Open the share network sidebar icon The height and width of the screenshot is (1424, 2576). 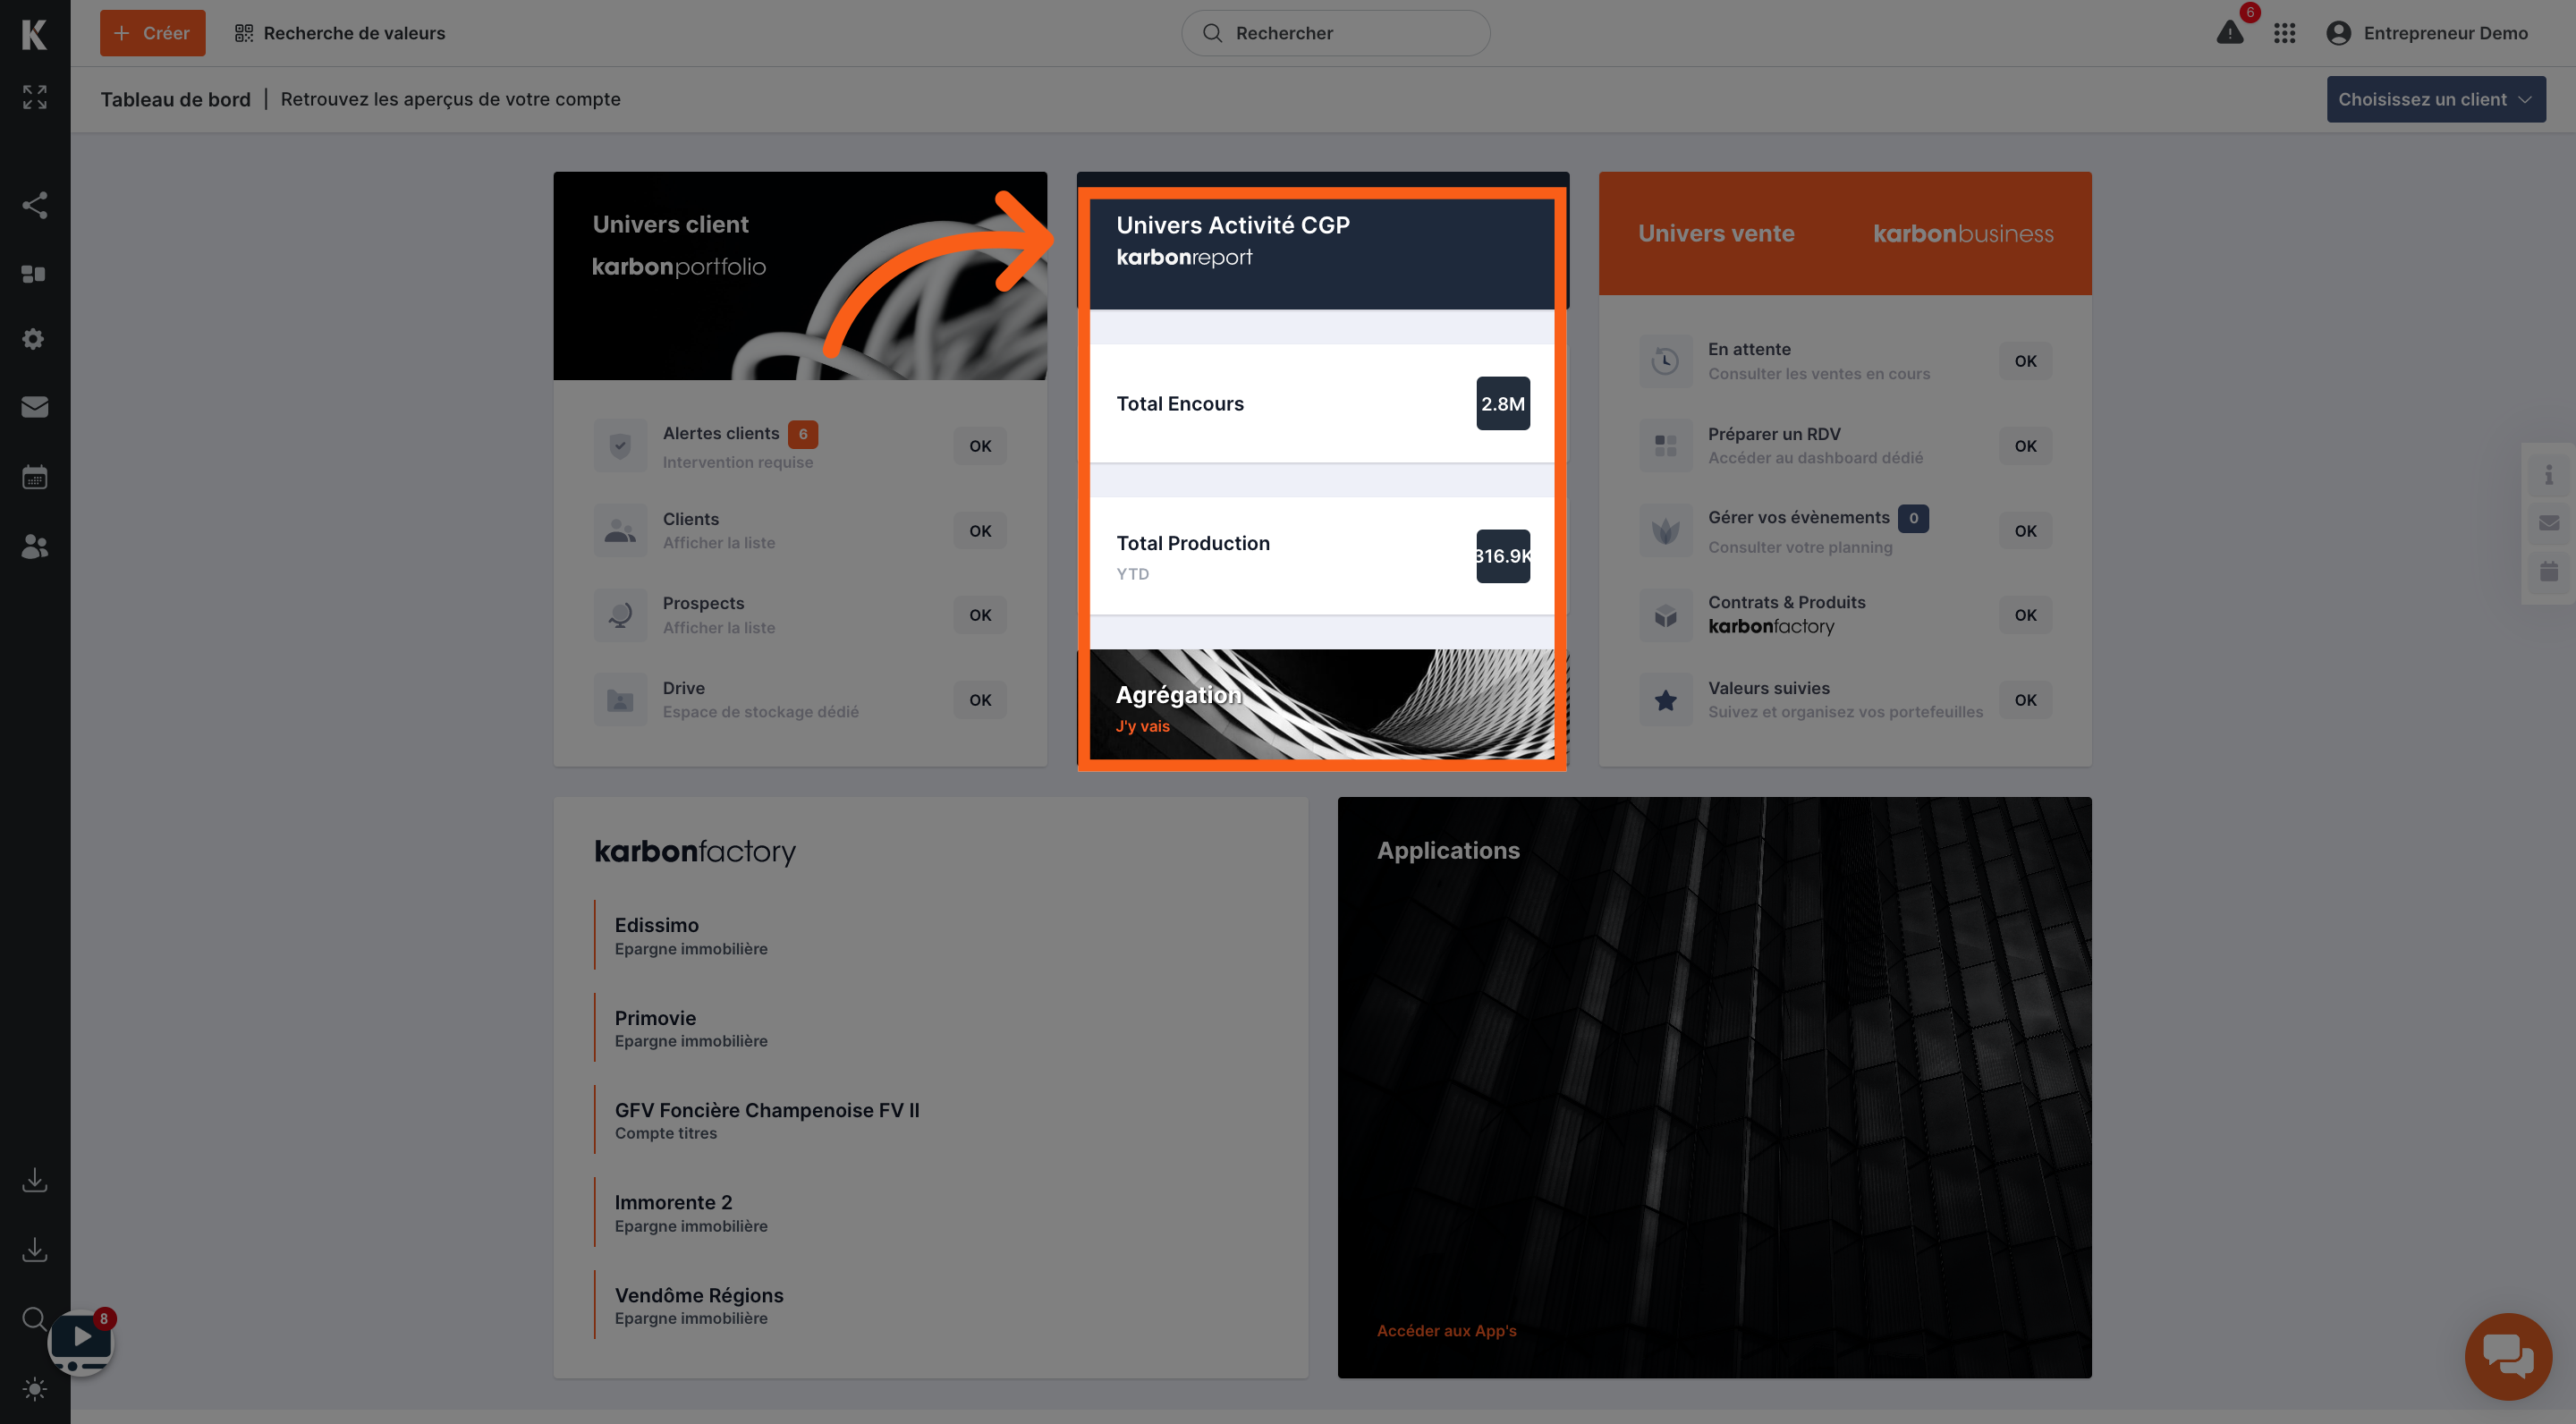(35, 205)
